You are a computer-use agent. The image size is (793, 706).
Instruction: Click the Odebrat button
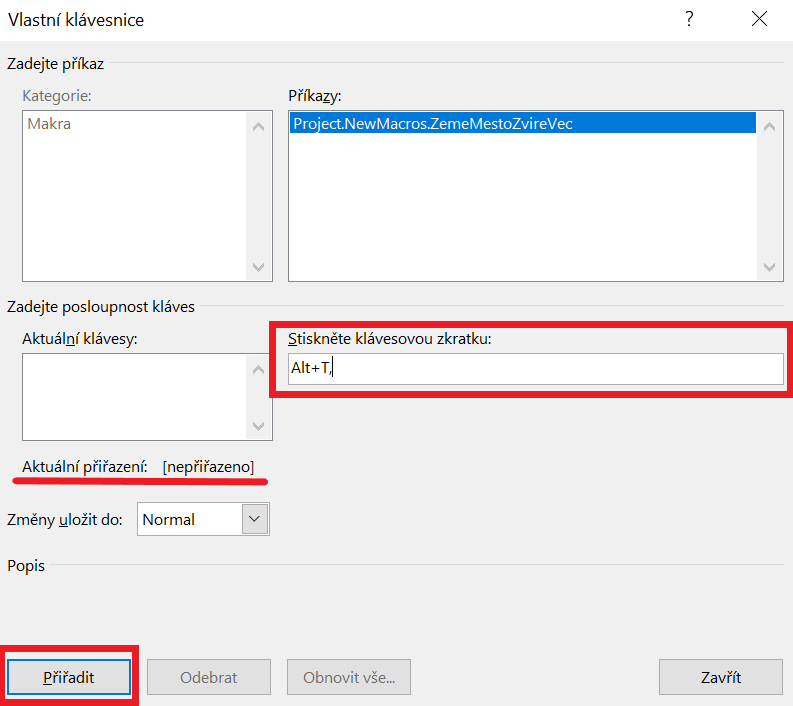pyautogui.click(x=209, y=677)
